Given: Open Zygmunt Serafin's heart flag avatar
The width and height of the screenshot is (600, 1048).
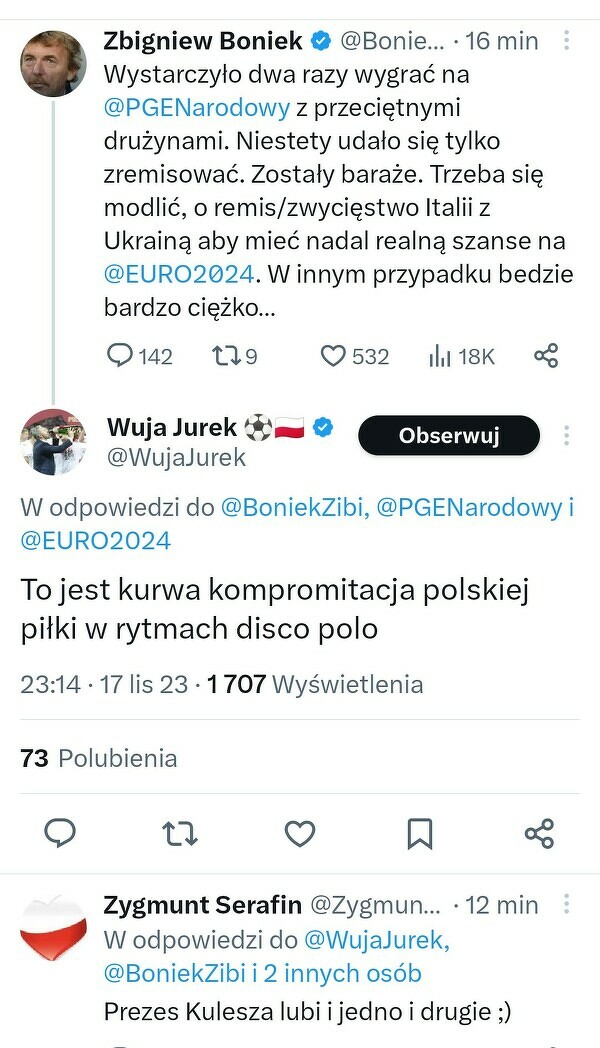Looking at the screenshot, I should pos(54,927).
